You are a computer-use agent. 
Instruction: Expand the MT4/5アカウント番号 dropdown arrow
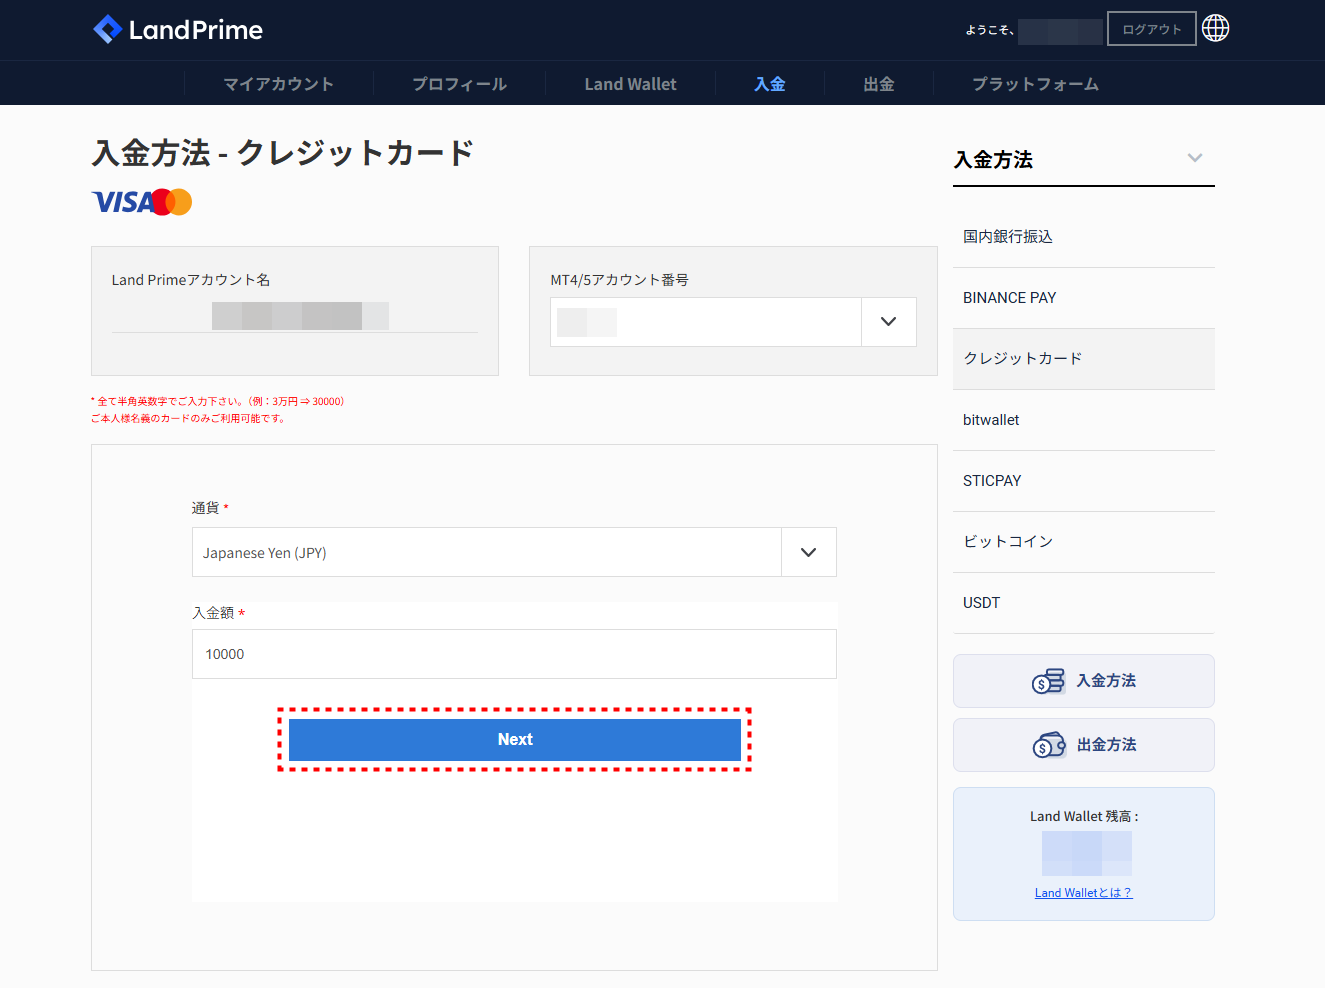[888, 322]
